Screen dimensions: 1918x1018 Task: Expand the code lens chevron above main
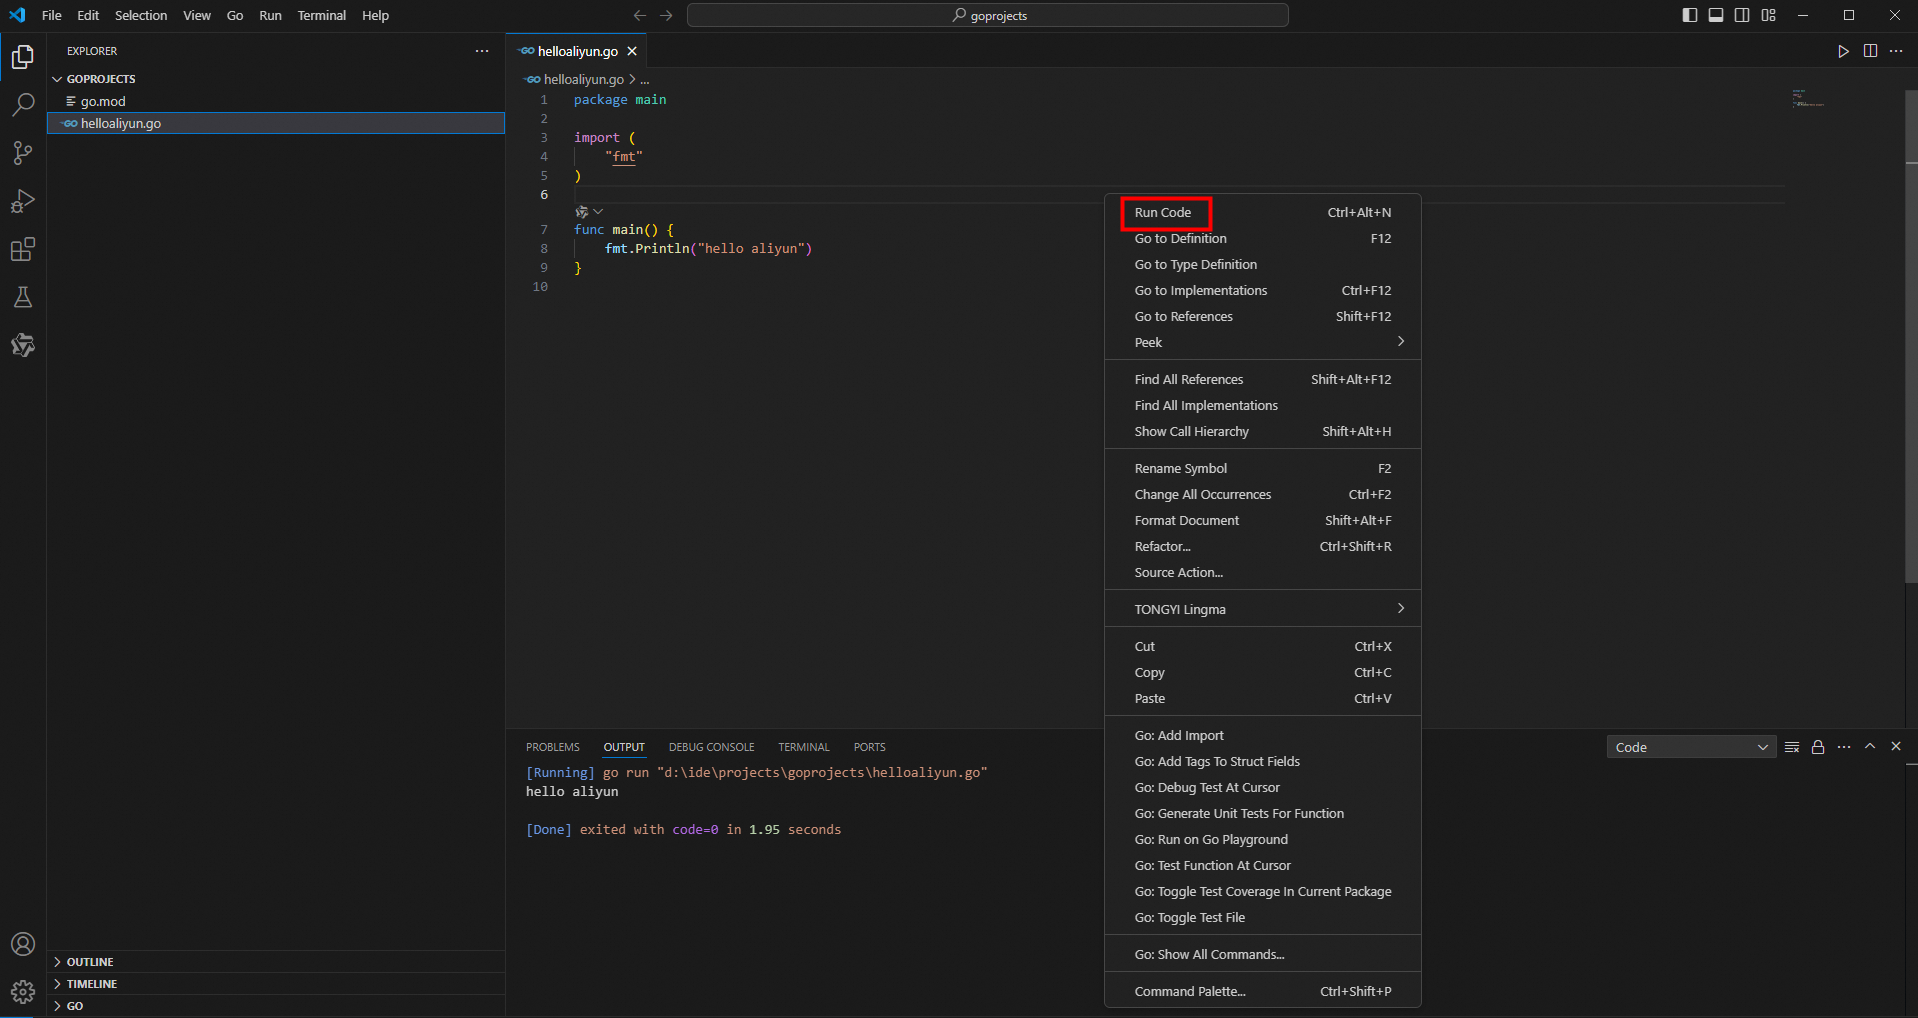pos(598,212)
